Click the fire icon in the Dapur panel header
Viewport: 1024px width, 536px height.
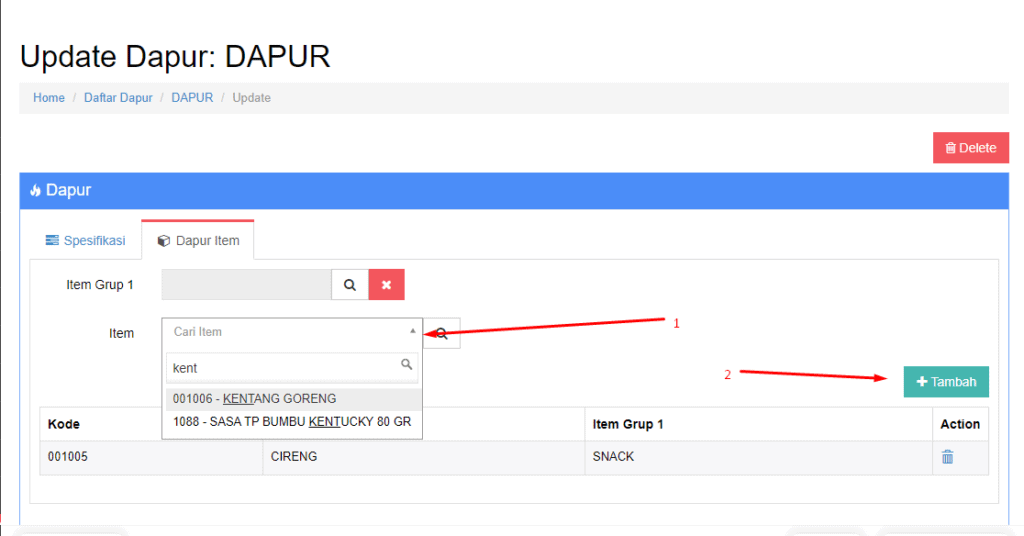(35, 190)
